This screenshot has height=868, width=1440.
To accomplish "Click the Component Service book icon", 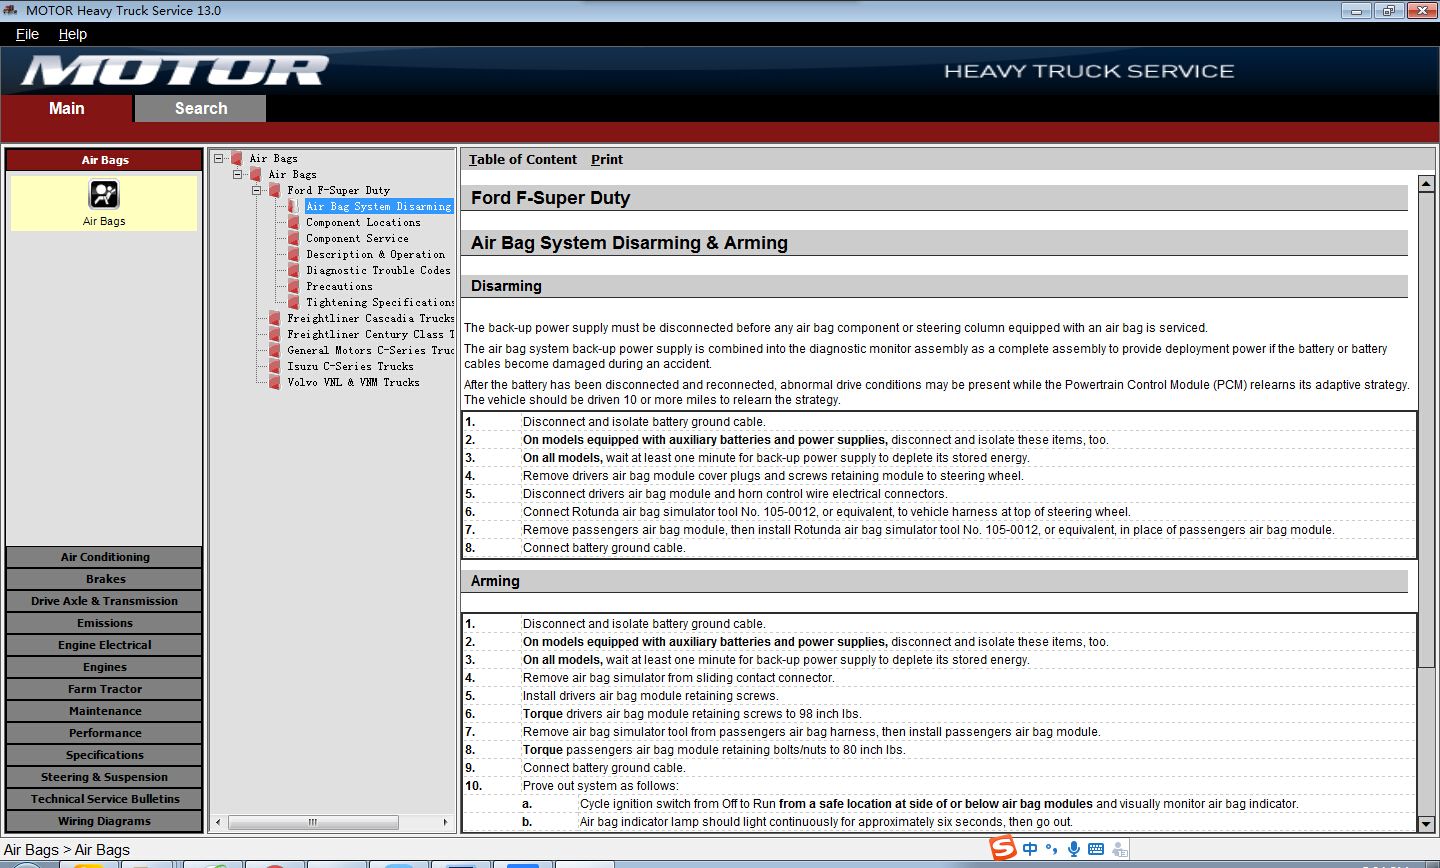I will pyautogui.click(x=294, y=238).
